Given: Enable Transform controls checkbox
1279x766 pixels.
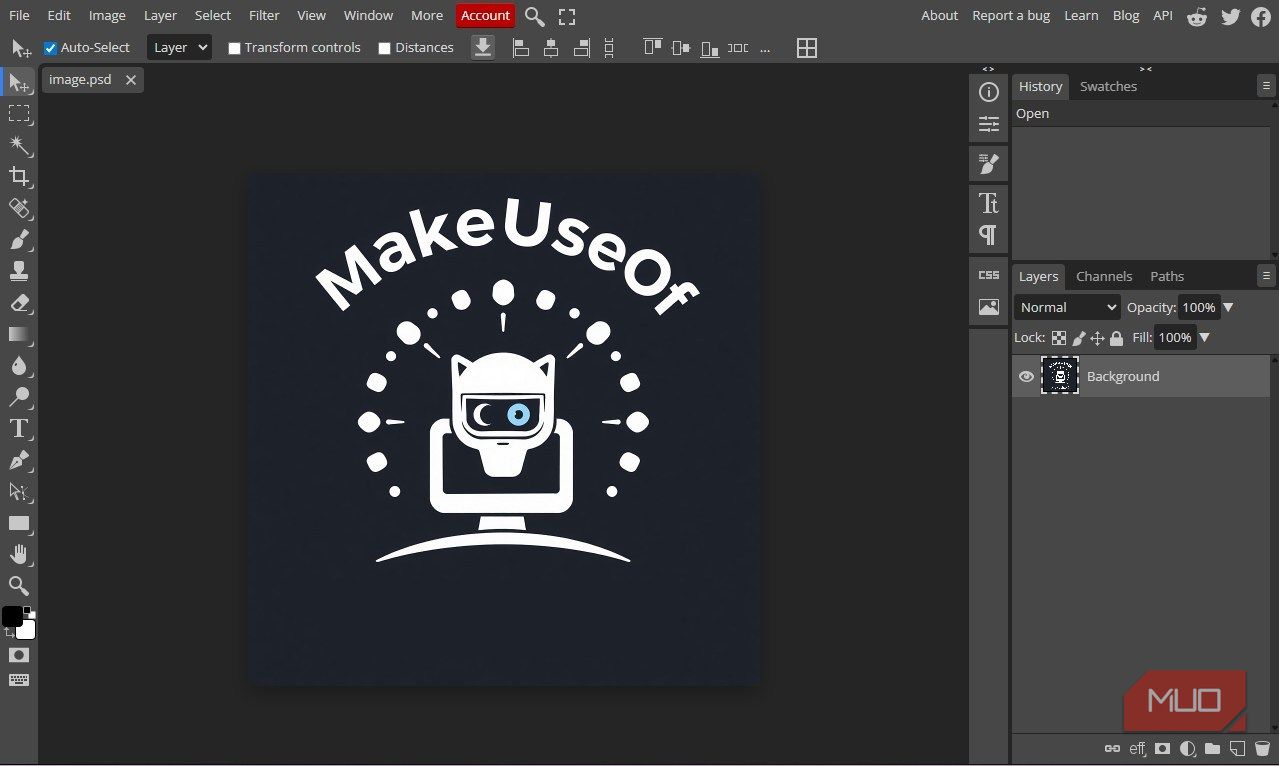Looking at the screenshot, I should (x=234, y=48).
